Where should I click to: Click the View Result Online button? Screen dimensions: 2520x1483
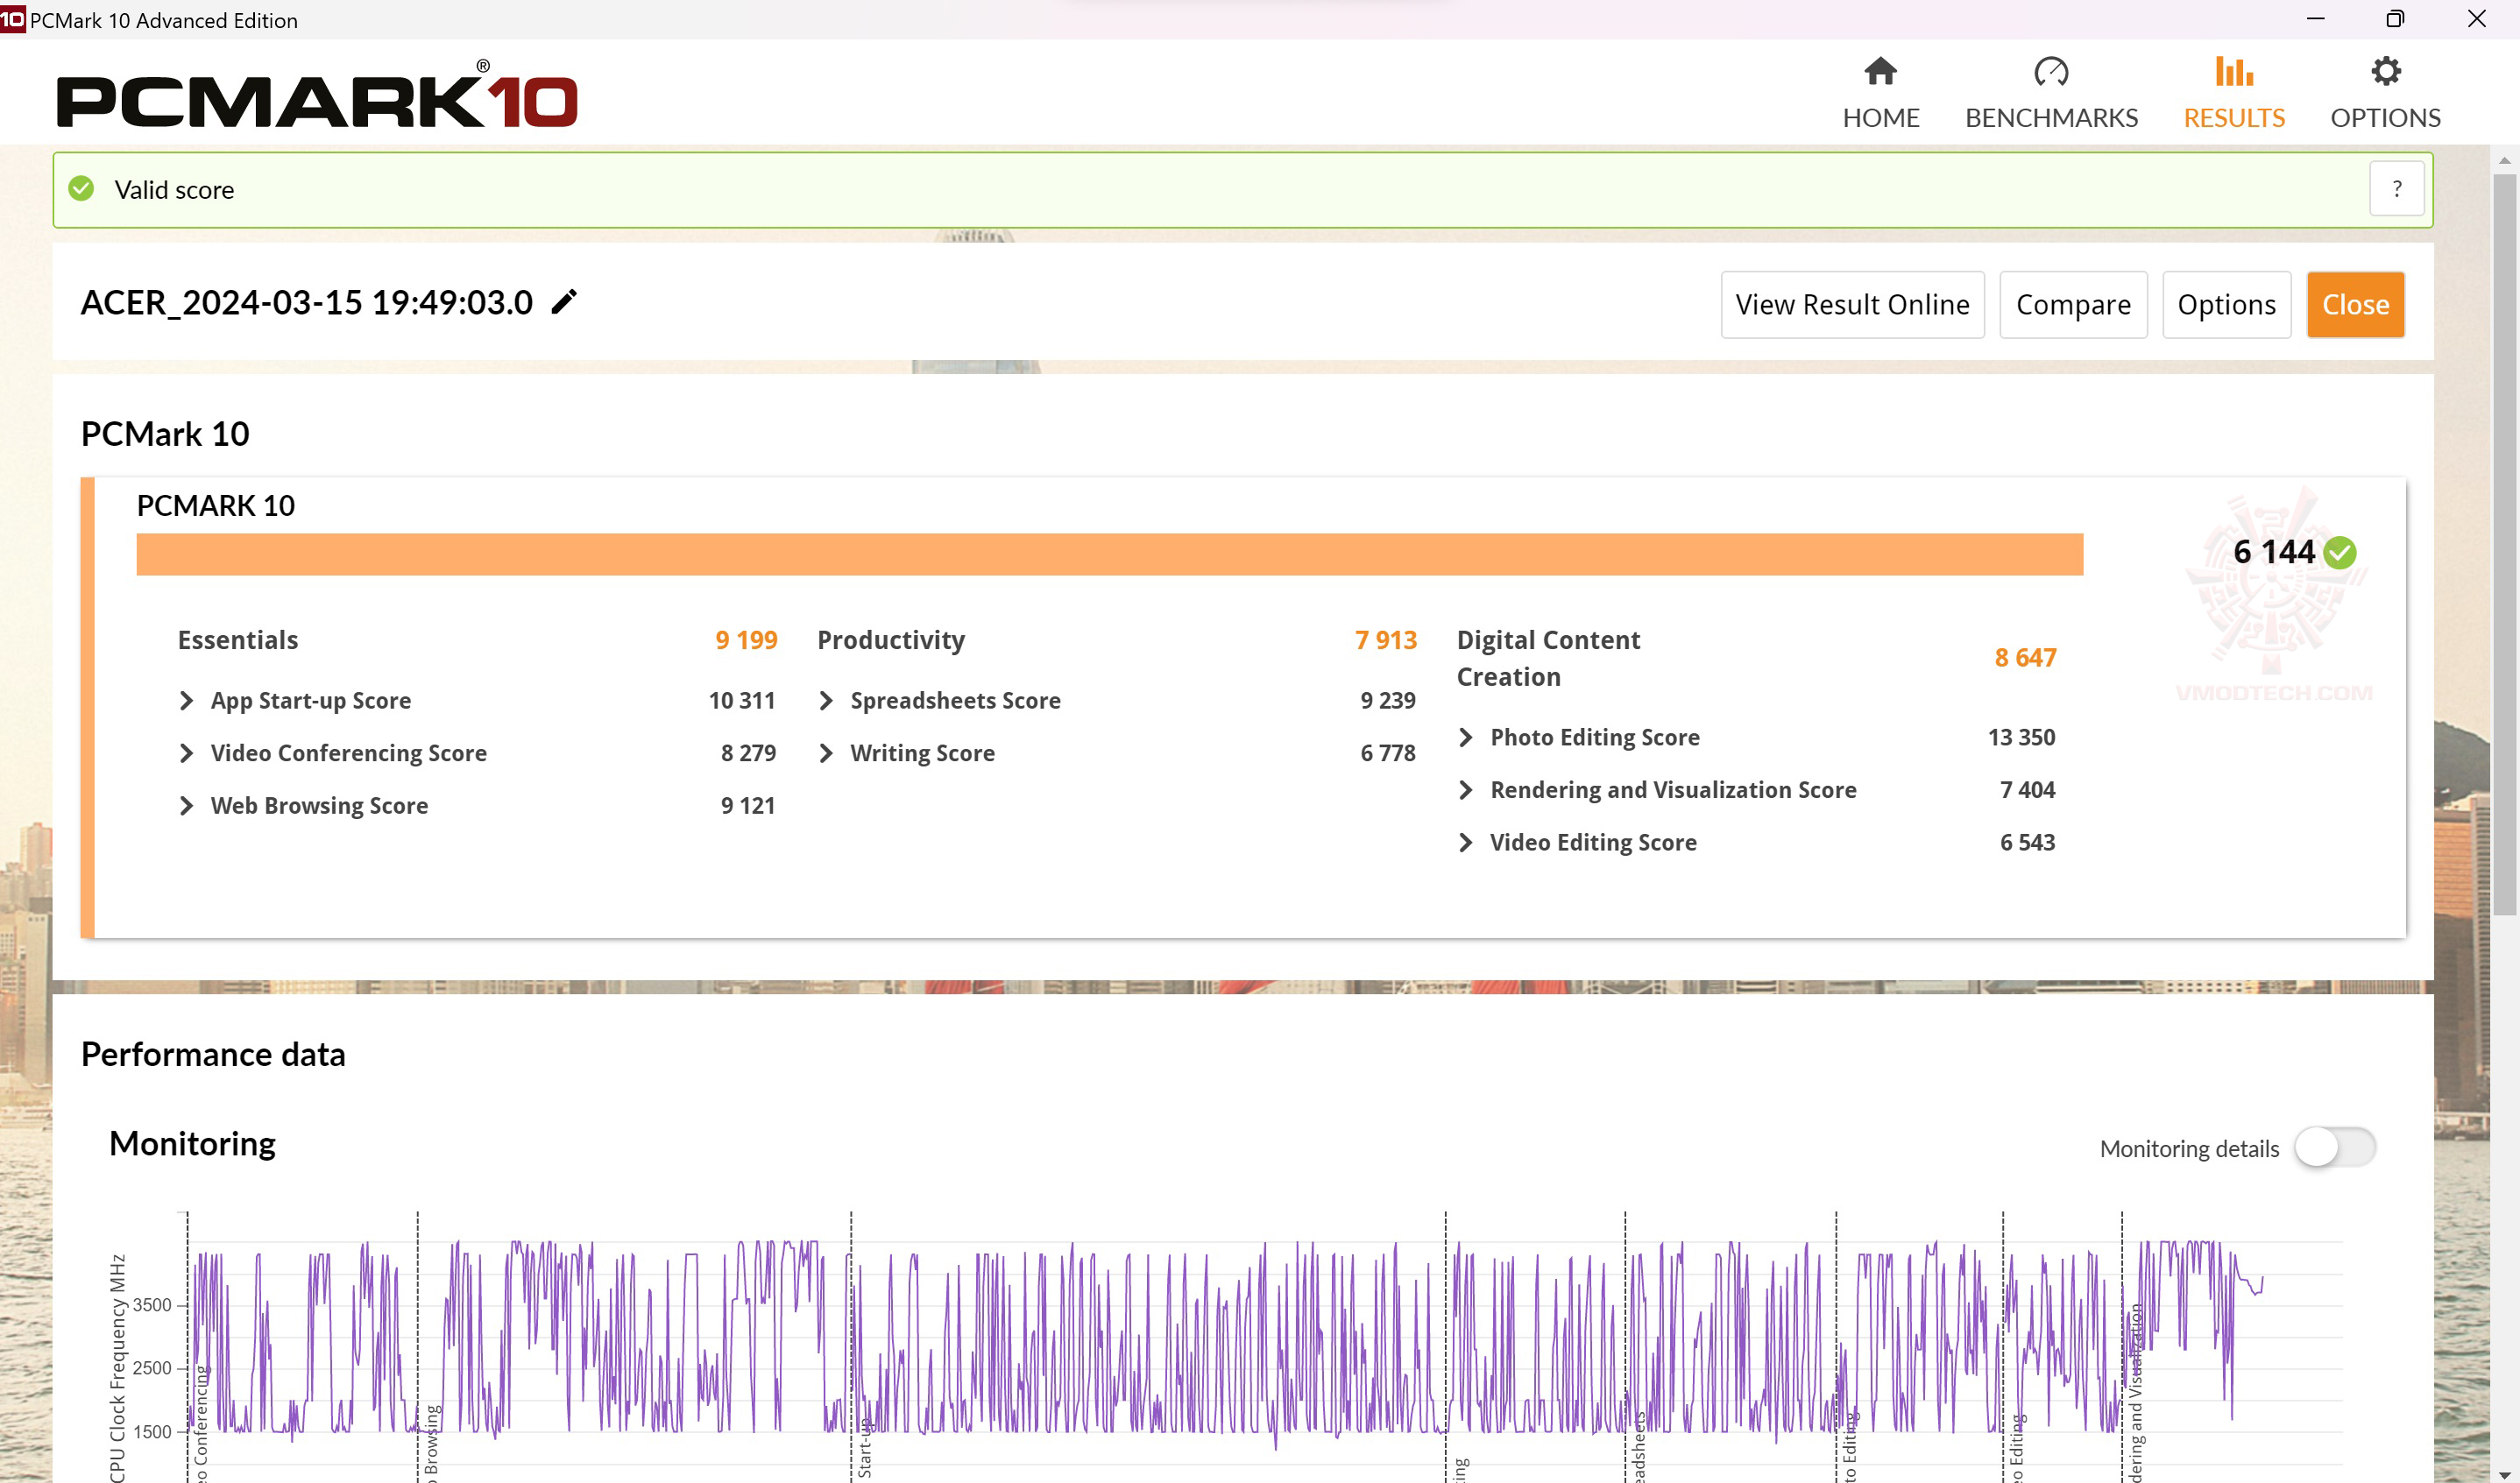coord(1852,305)
